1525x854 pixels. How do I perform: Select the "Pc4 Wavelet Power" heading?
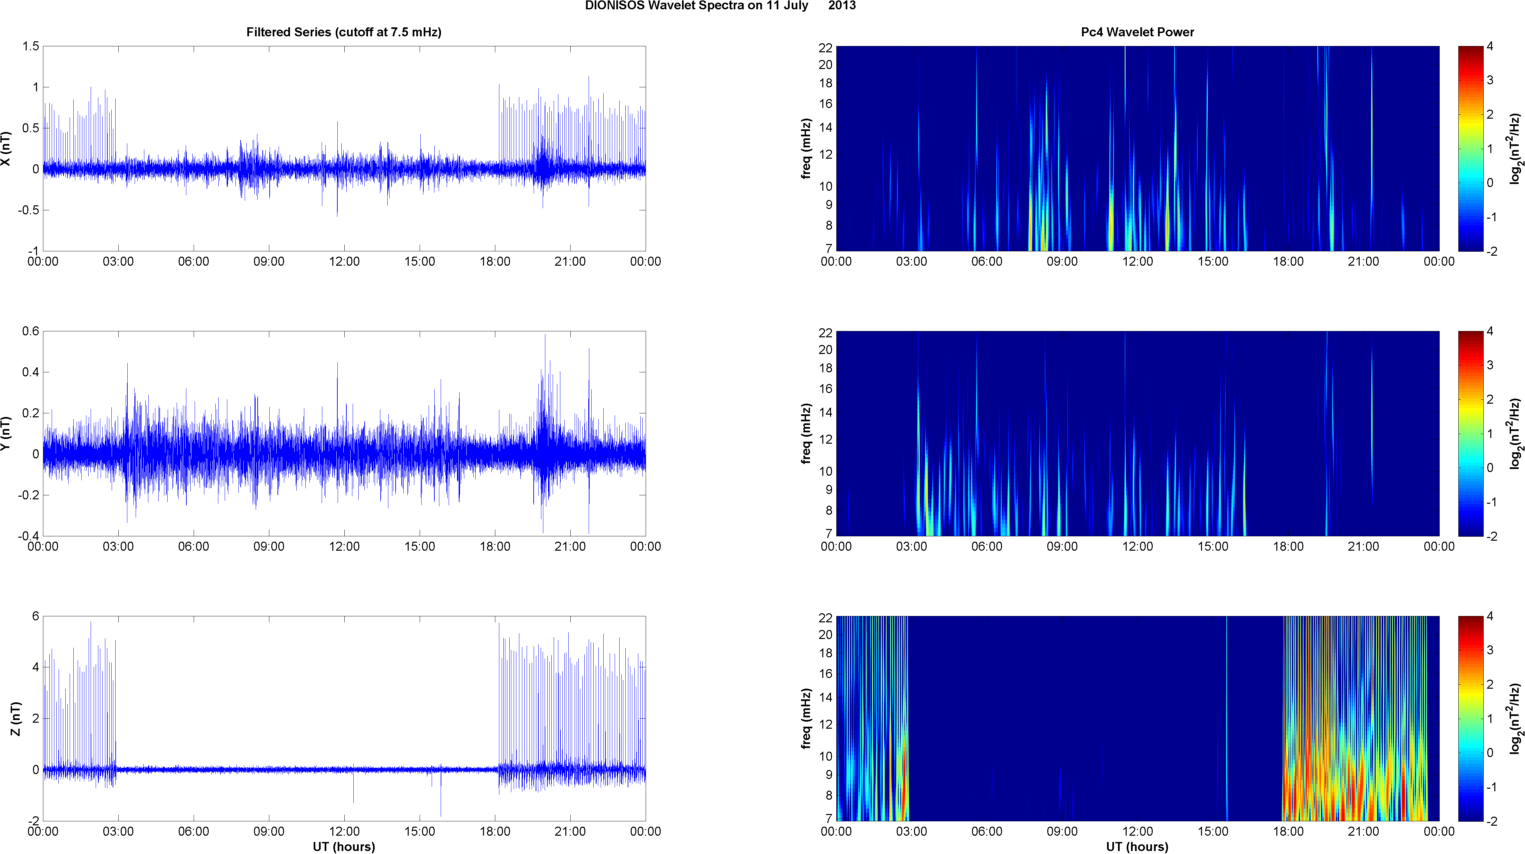[x=1137, y=32]
